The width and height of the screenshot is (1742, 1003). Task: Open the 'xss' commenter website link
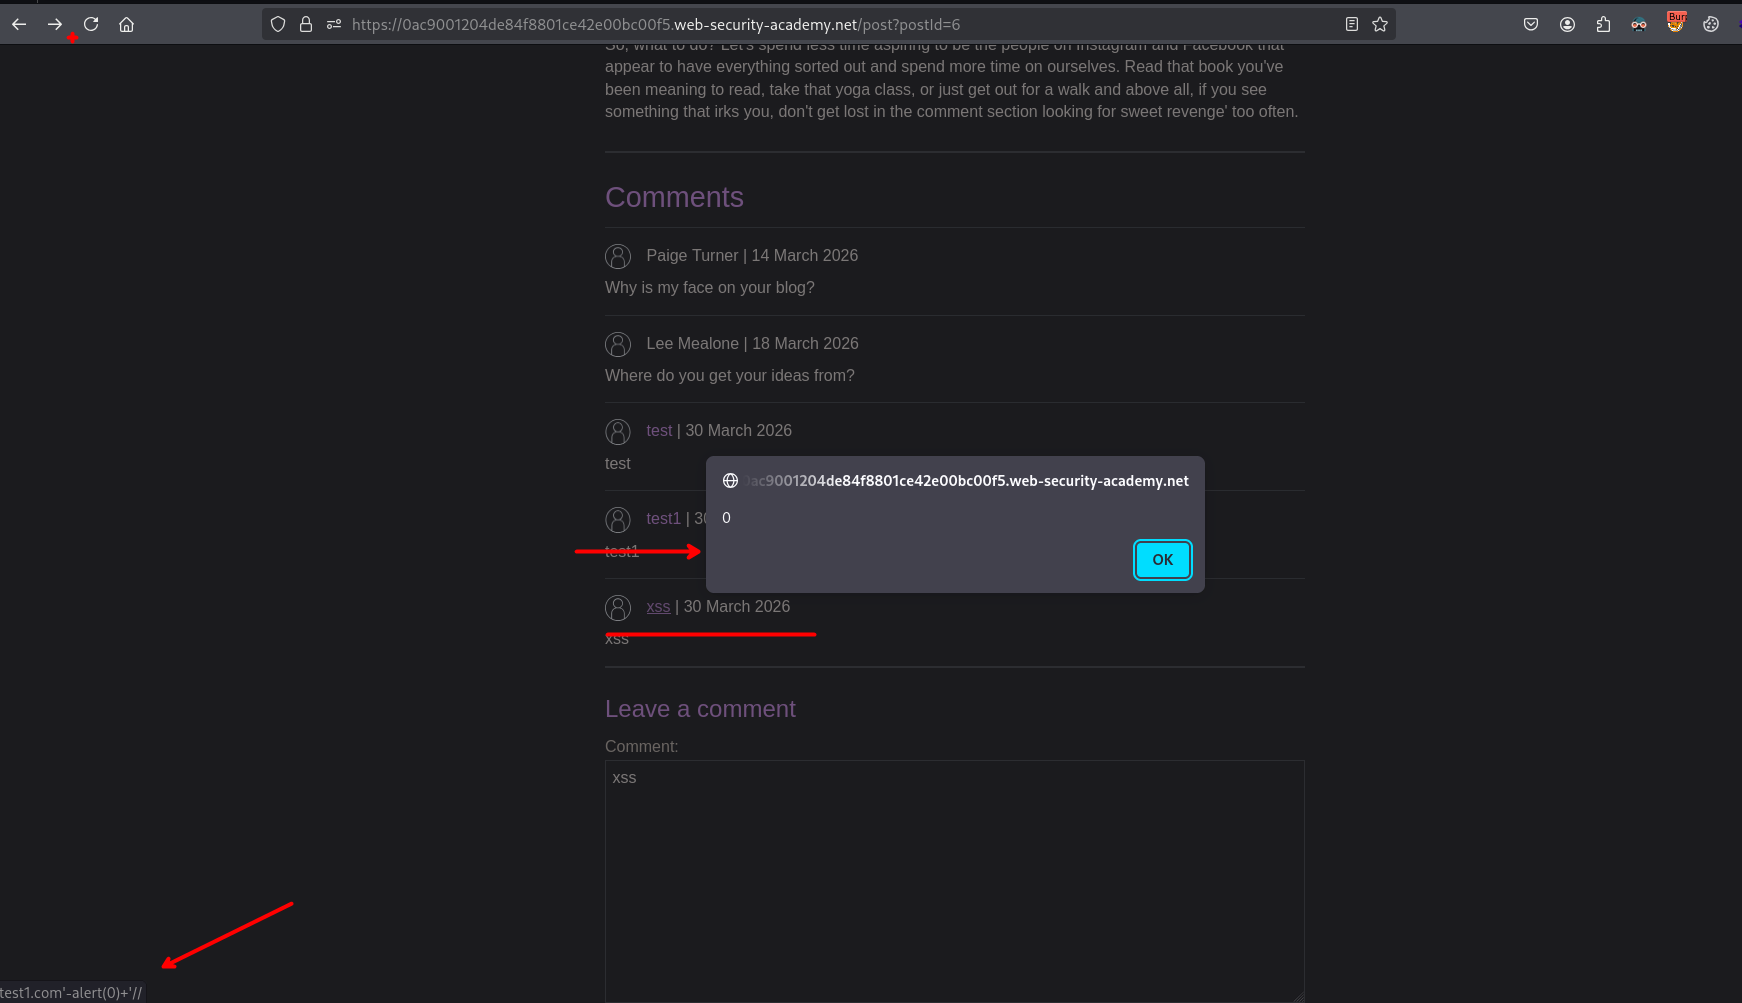tap(658, 607)
